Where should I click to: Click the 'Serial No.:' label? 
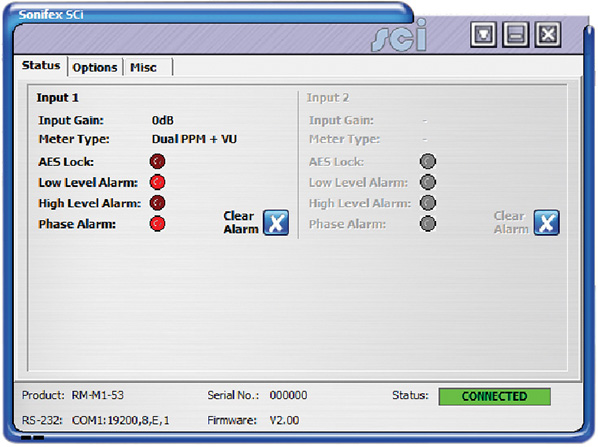[233, 395]
